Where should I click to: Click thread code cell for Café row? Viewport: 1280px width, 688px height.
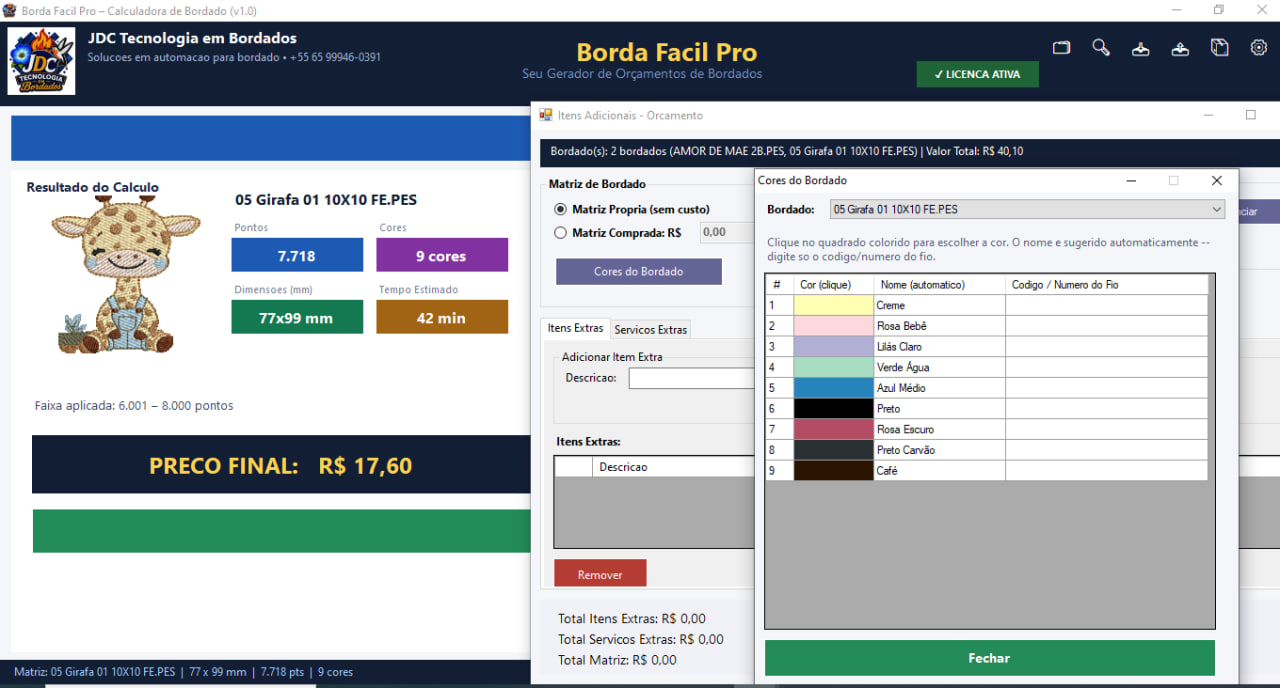pos(1107,470)
